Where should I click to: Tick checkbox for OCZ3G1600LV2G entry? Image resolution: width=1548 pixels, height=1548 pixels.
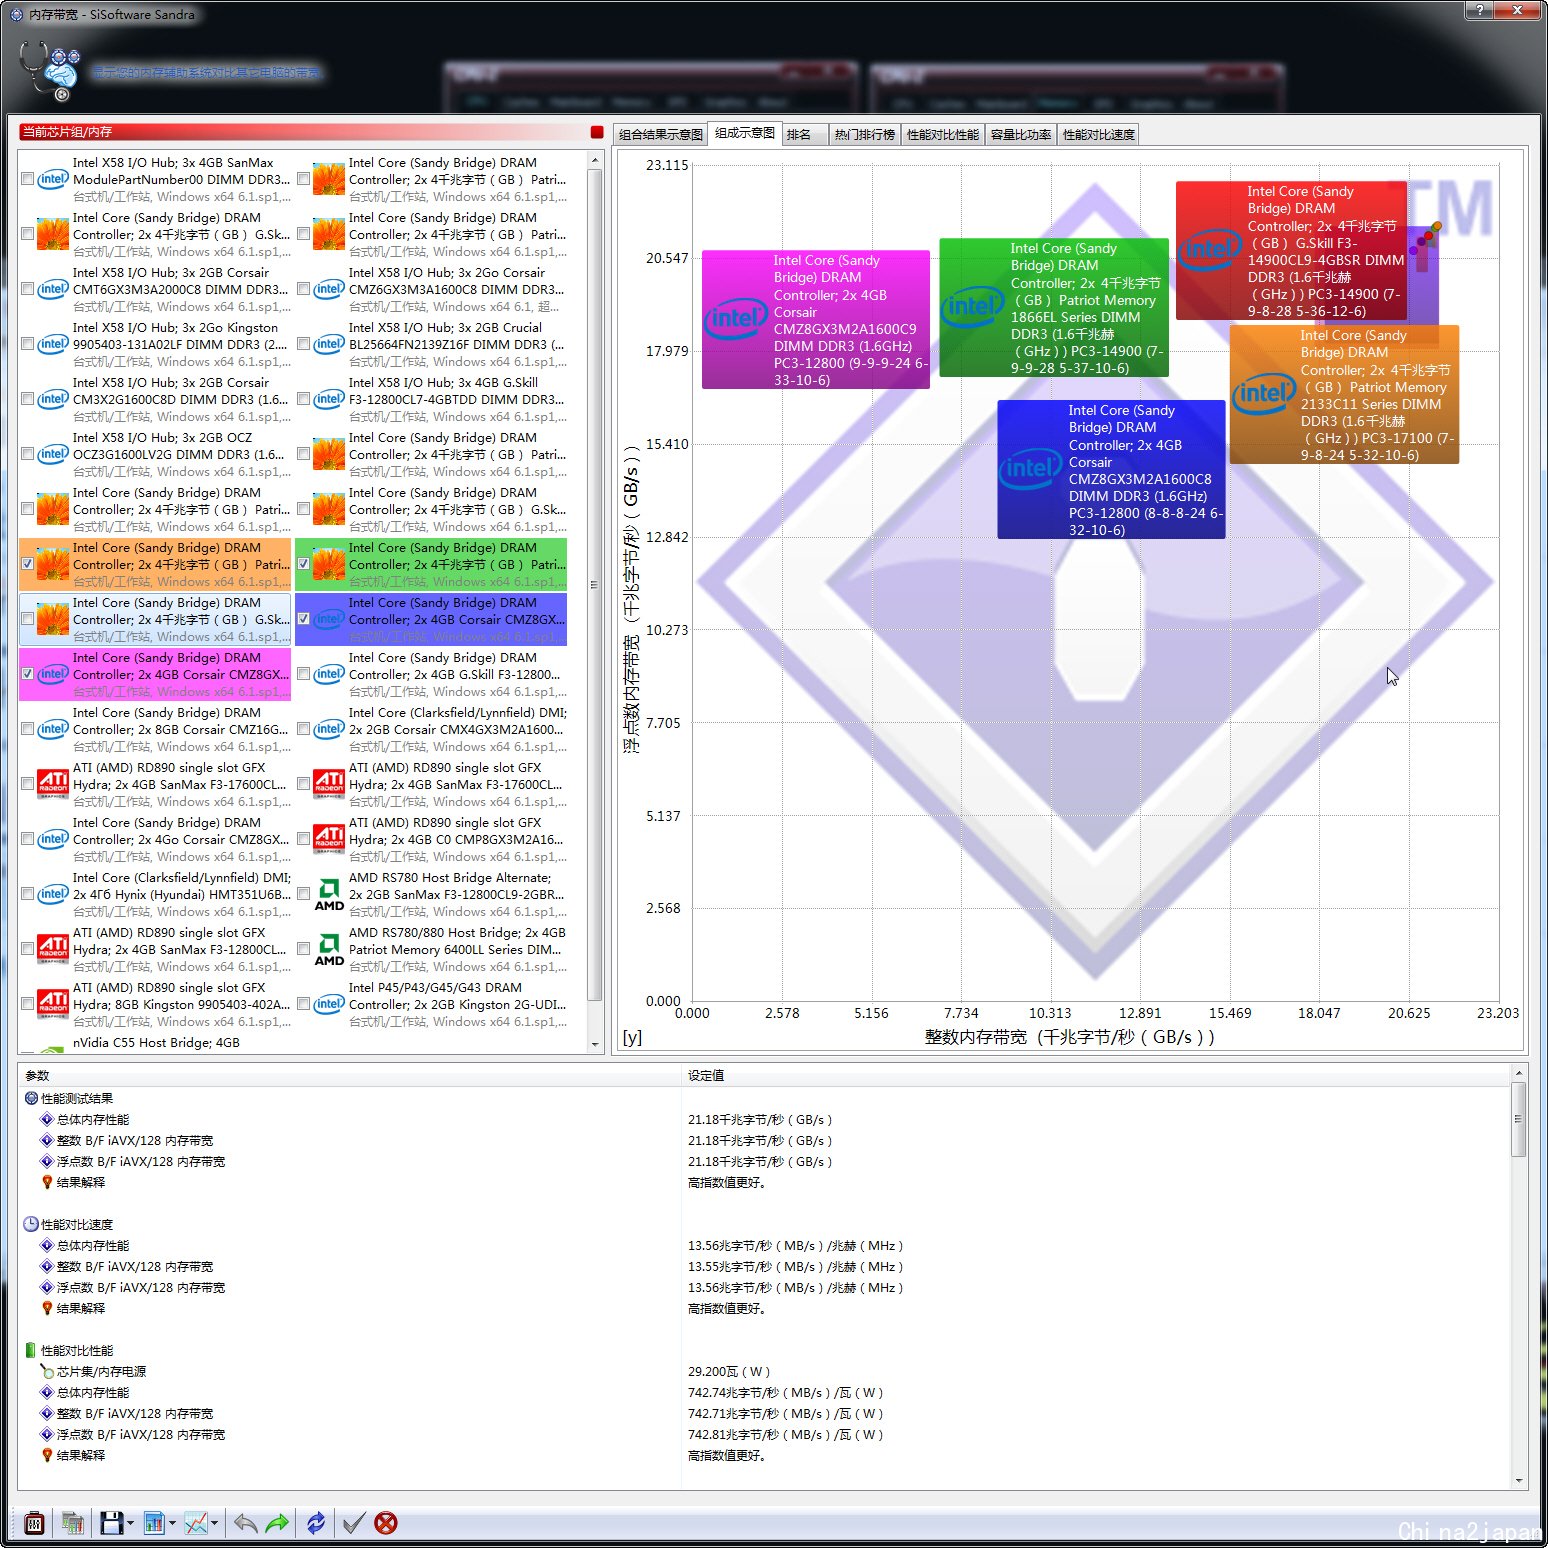click(x=28, y=454)
